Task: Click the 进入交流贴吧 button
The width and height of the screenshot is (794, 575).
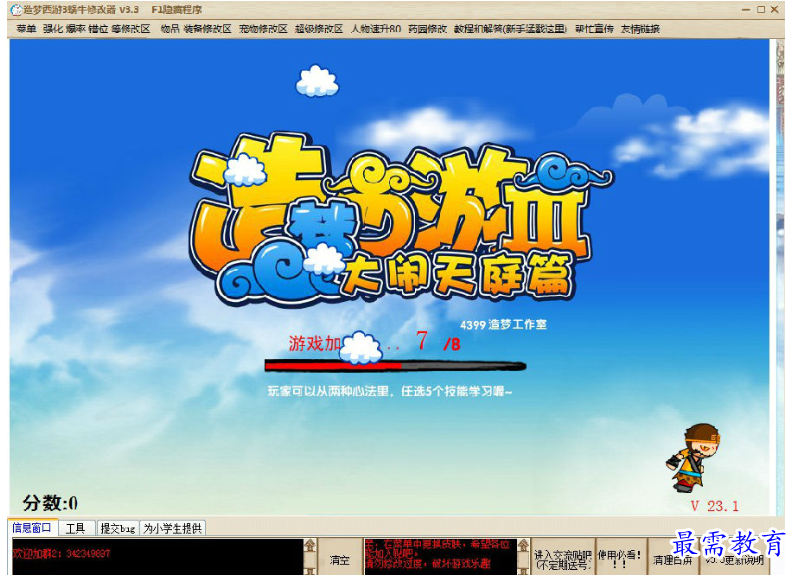Action: coord(563,559)
